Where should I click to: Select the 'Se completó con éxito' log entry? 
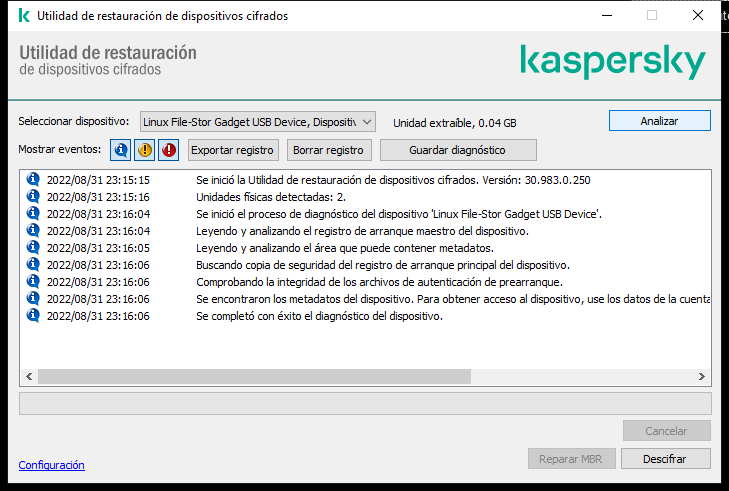319,316
